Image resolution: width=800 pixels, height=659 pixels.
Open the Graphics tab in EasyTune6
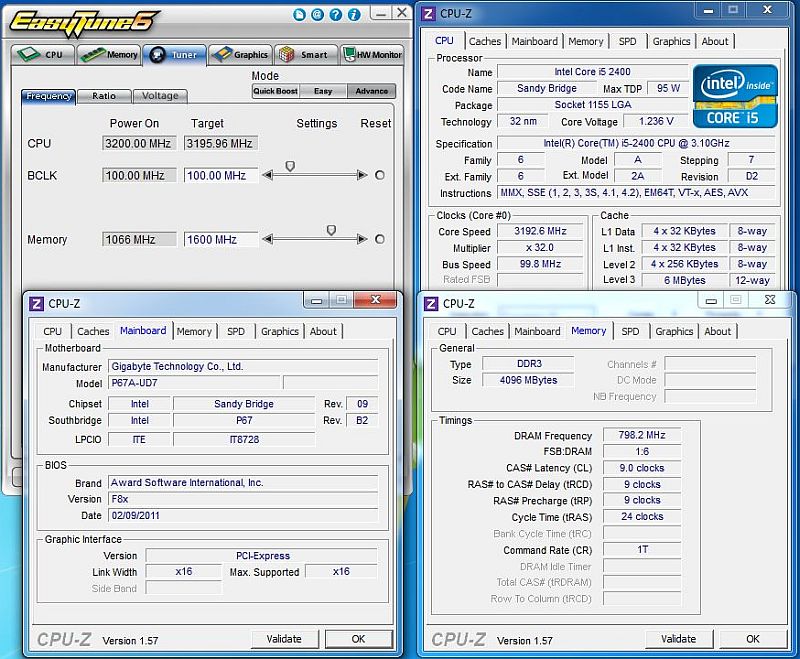click(x=239, y=55)
